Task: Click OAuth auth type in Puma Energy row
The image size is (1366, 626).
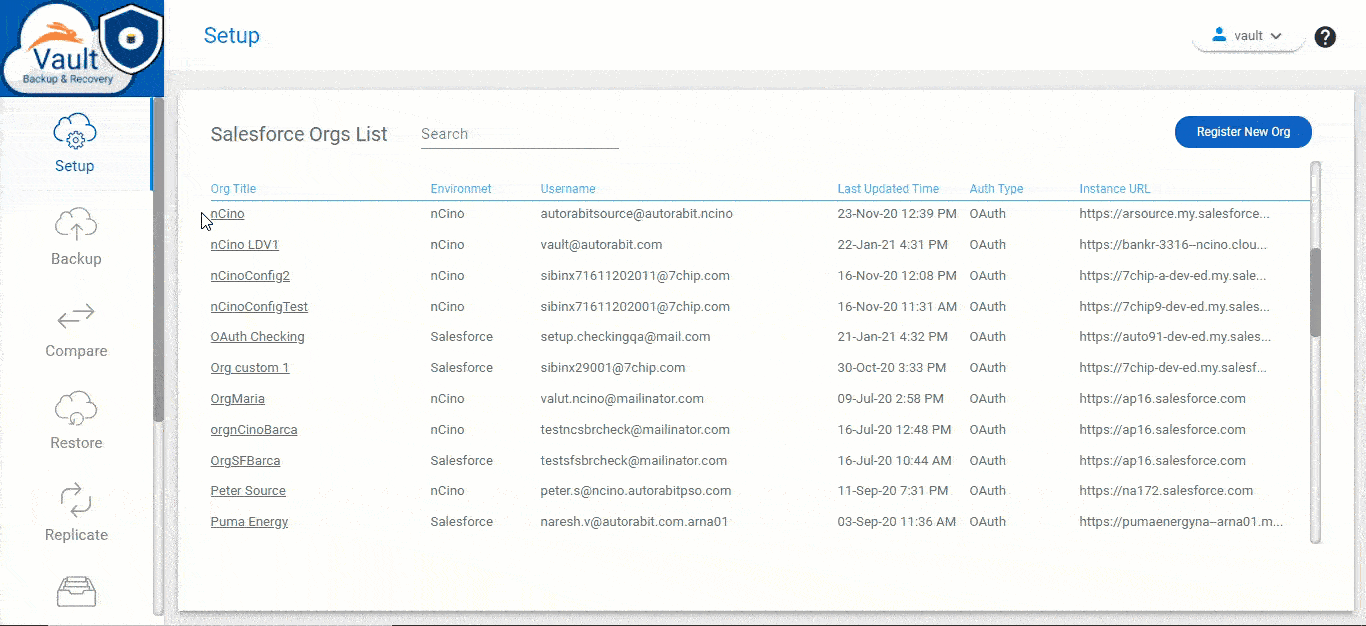Action: coord(987,522)
